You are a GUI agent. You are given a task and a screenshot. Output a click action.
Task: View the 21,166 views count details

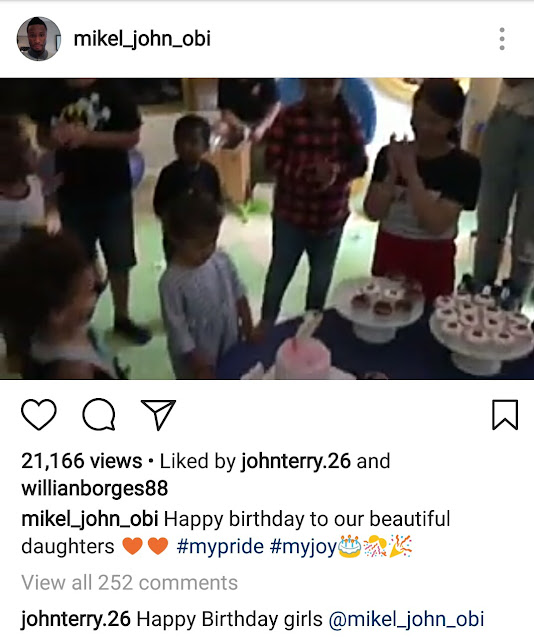[x=82, y=461]
